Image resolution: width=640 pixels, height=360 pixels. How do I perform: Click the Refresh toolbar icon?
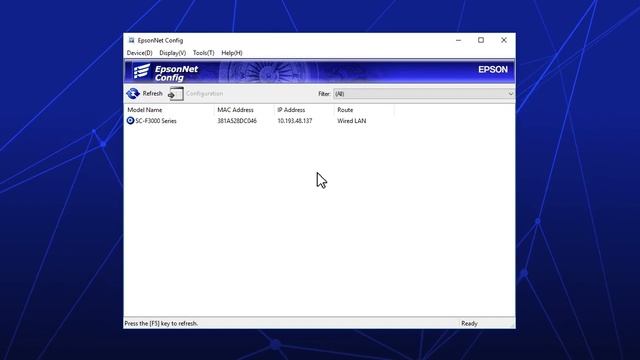tap(133, 93)
